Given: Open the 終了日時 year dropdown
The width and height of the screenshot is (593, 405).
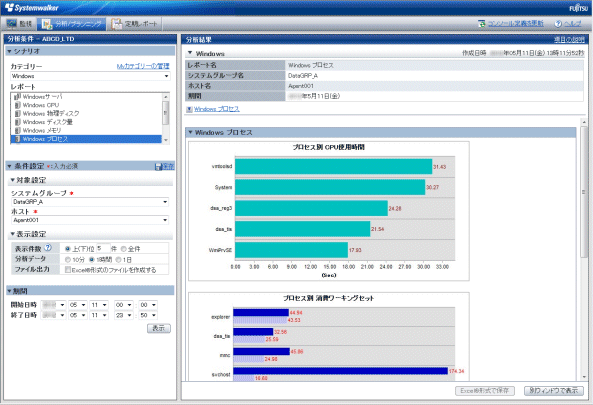Looking at the screenshot, I should pos(53,315).
